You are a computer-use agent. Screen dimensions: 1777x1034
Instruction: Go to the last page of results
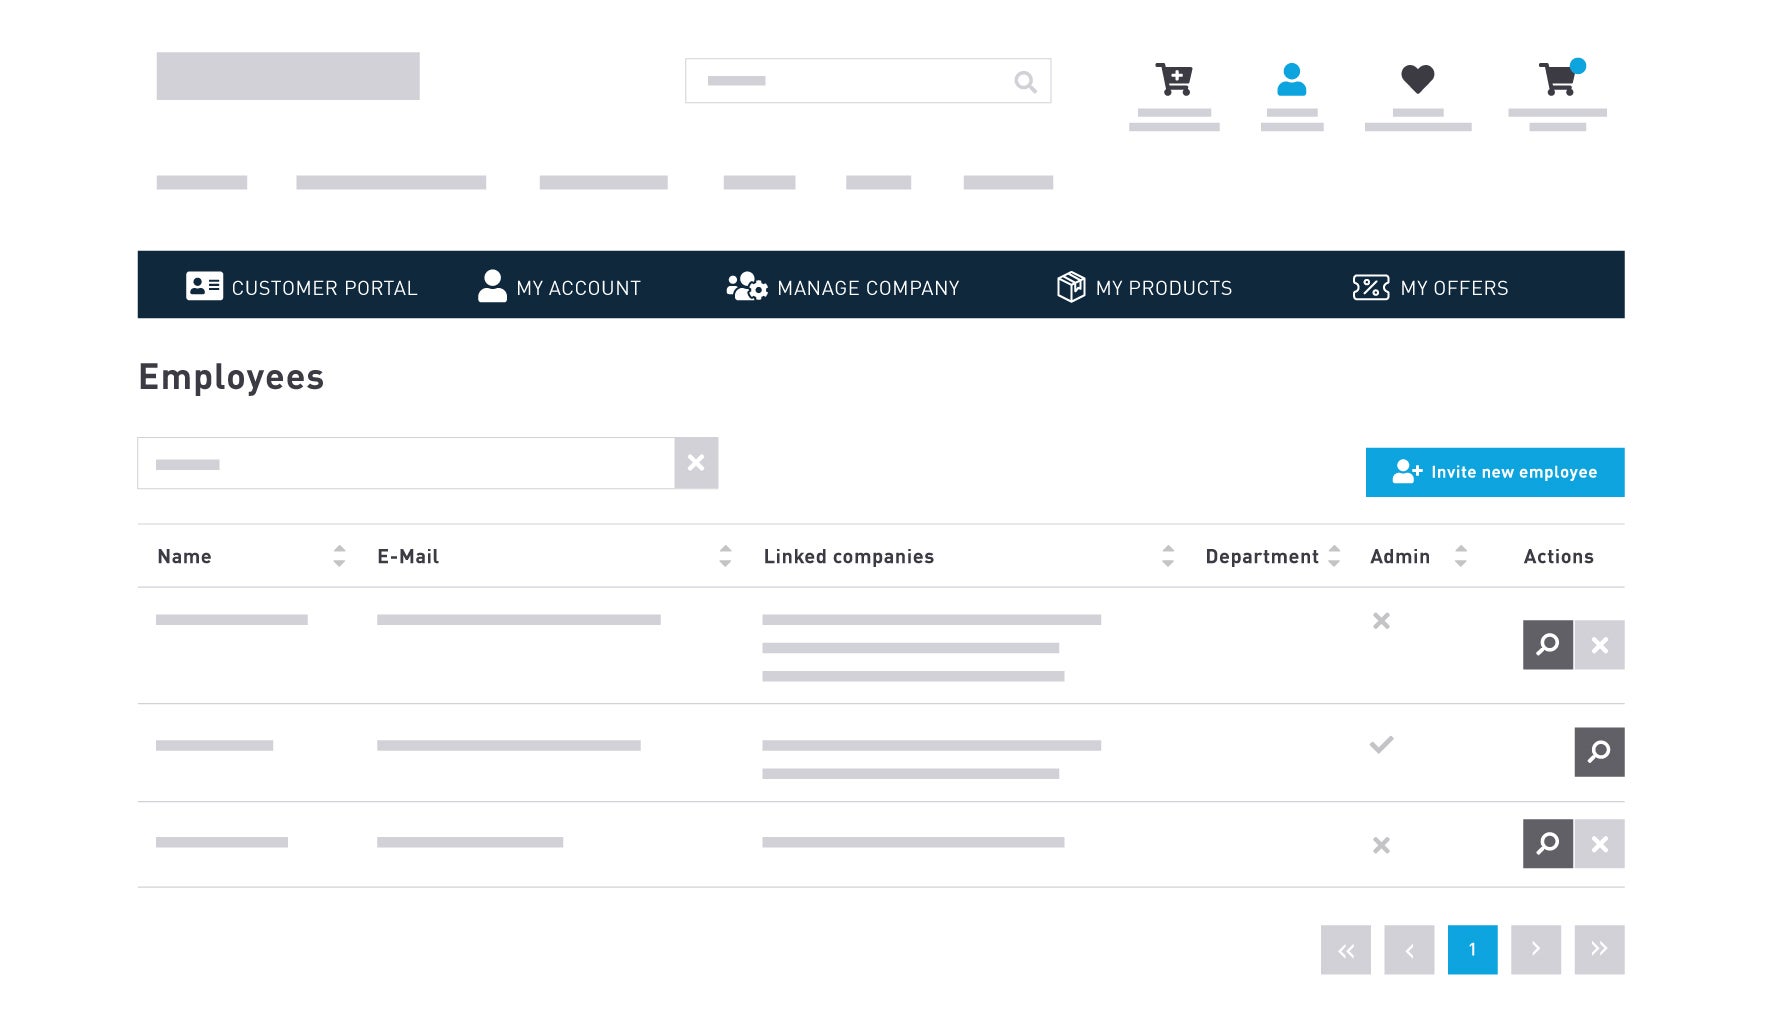pyautogui.click(x=1600, y=950)
